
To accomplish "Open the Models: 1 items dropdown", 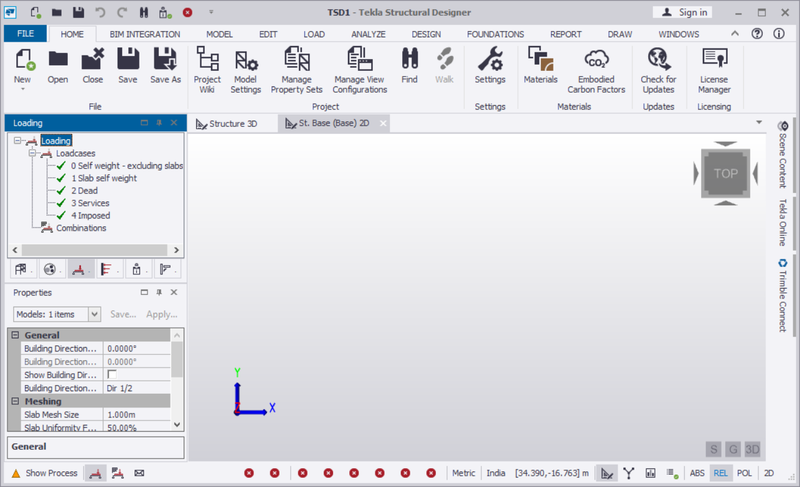I will pyautogui.click(x=94, y=314).
